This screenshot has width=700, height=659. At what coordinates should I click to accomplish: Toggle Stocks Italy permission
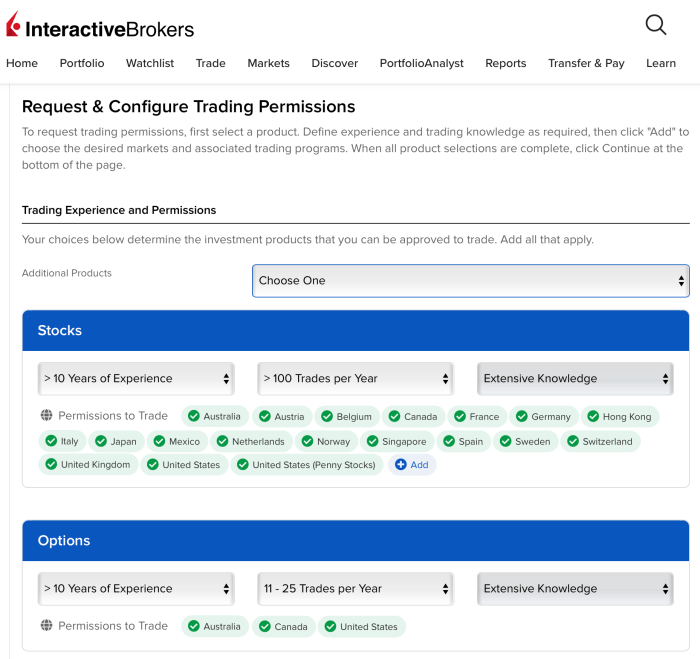(x=62, y=442)
